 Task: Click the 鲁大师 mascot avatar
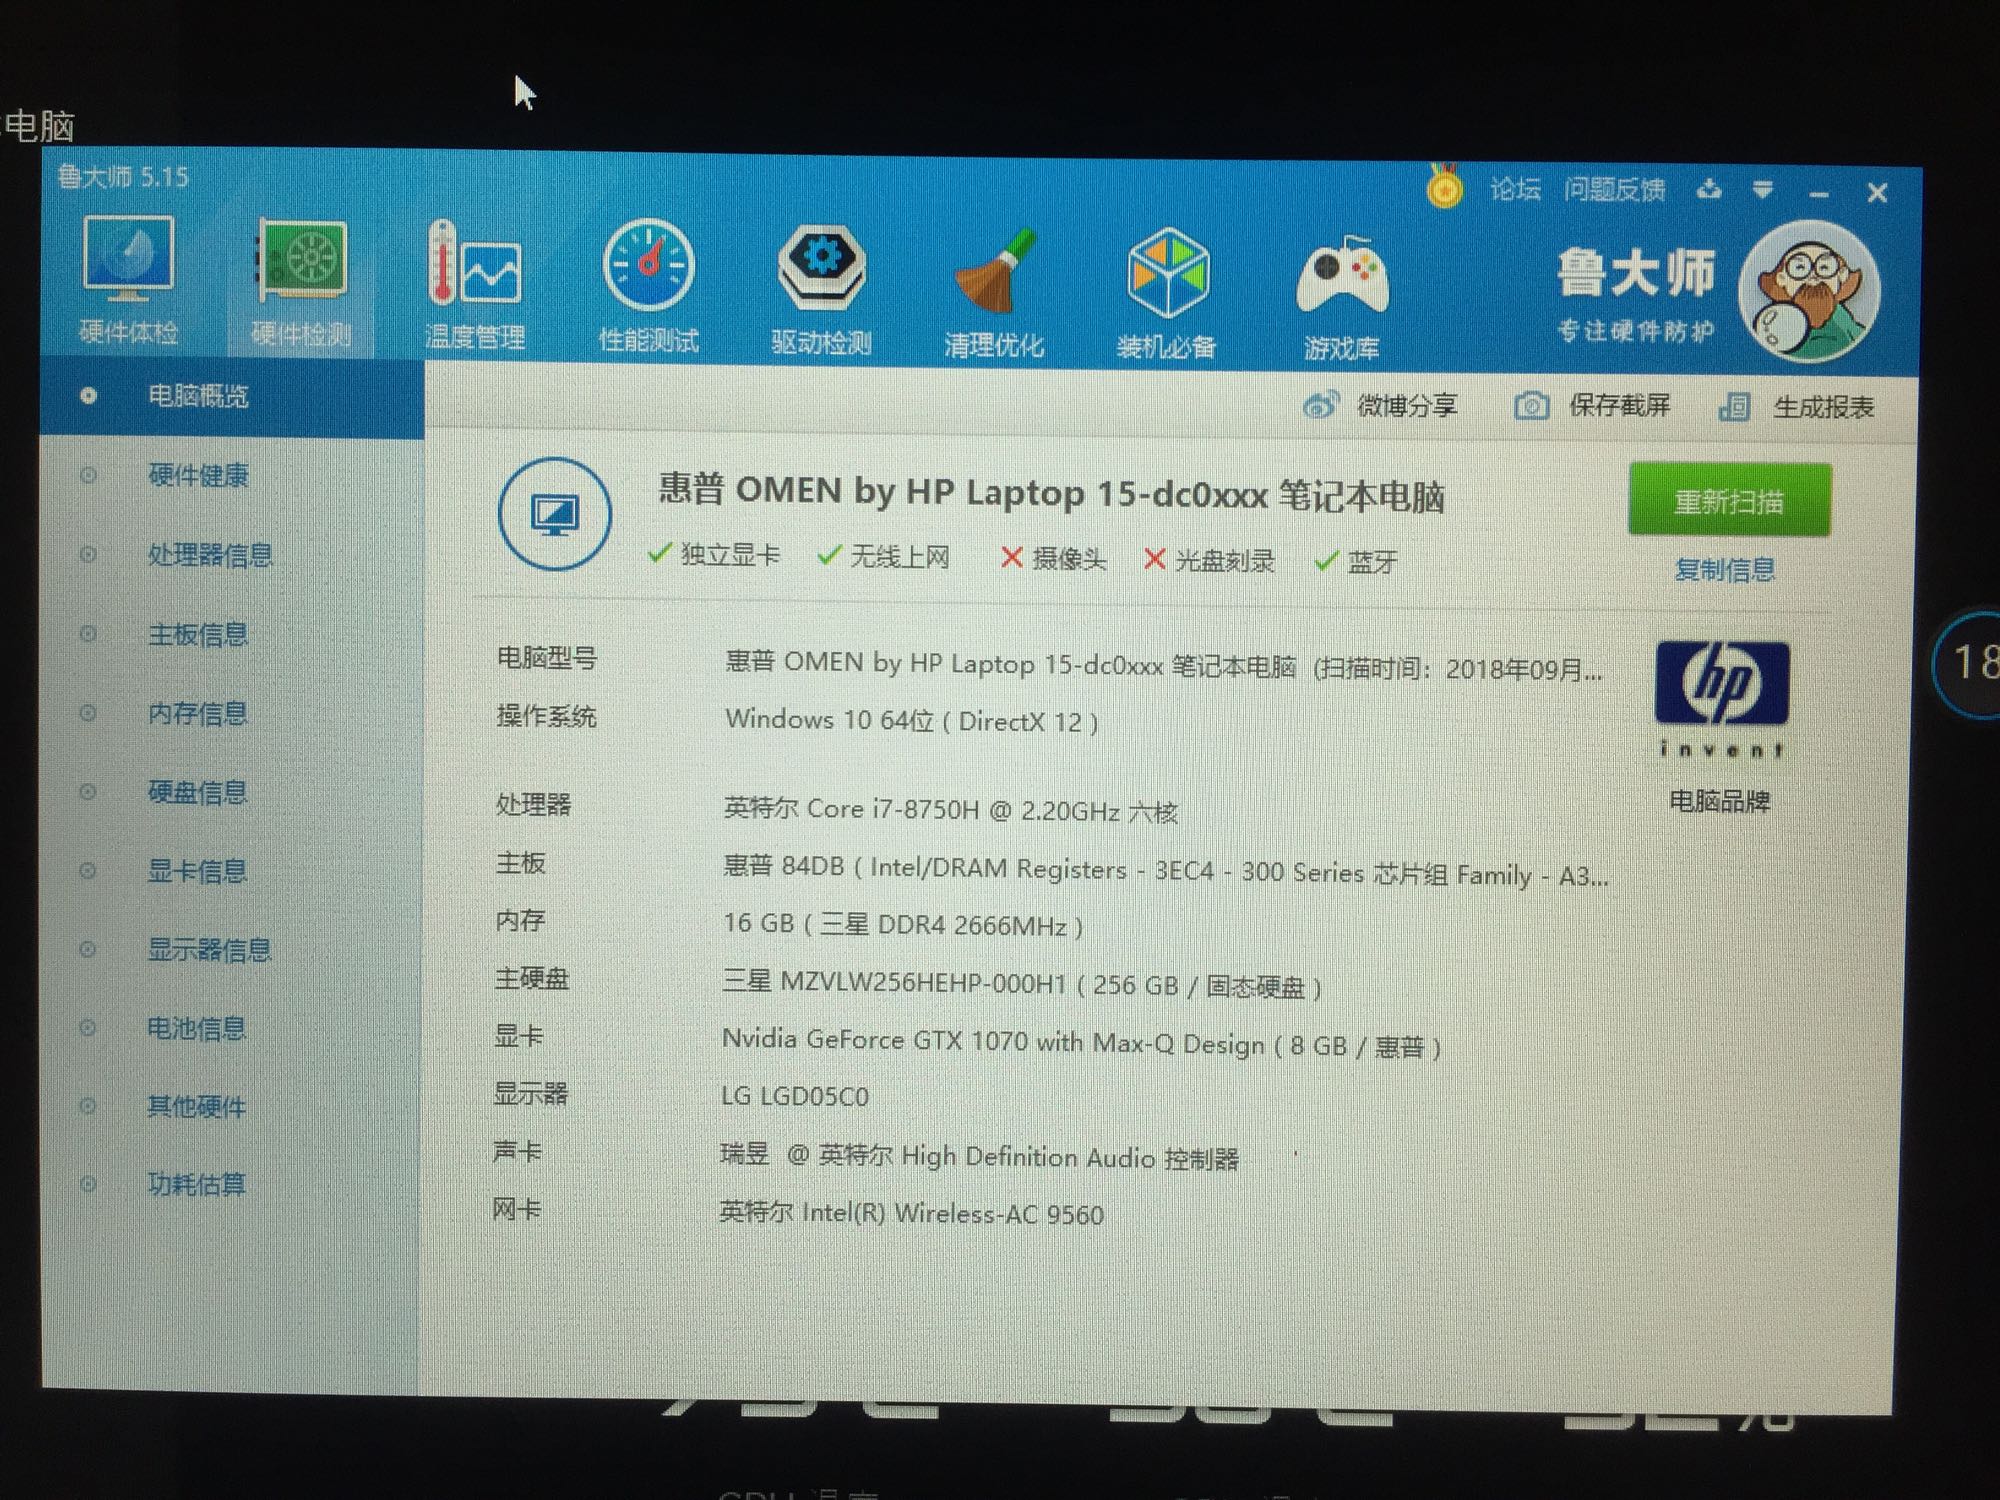(x=1809, y=292)
